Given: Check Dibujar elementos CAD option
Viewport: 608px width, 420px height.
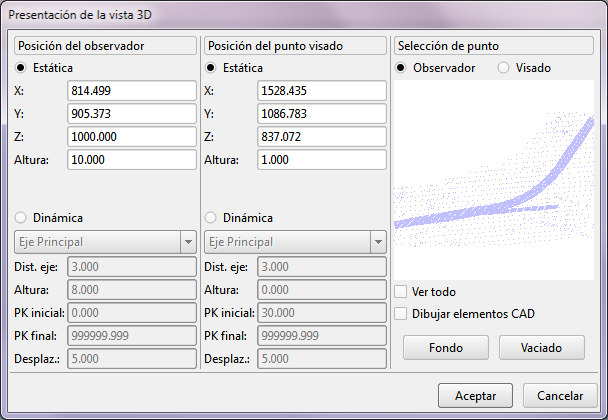Looking at the screenshot, I should [x=401, y=313].
